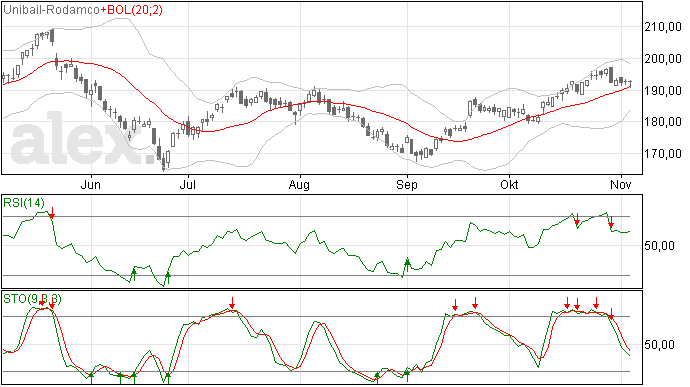The image size is (690, 387).
Task: Click the Sep month label
Action: coord(407,185)
